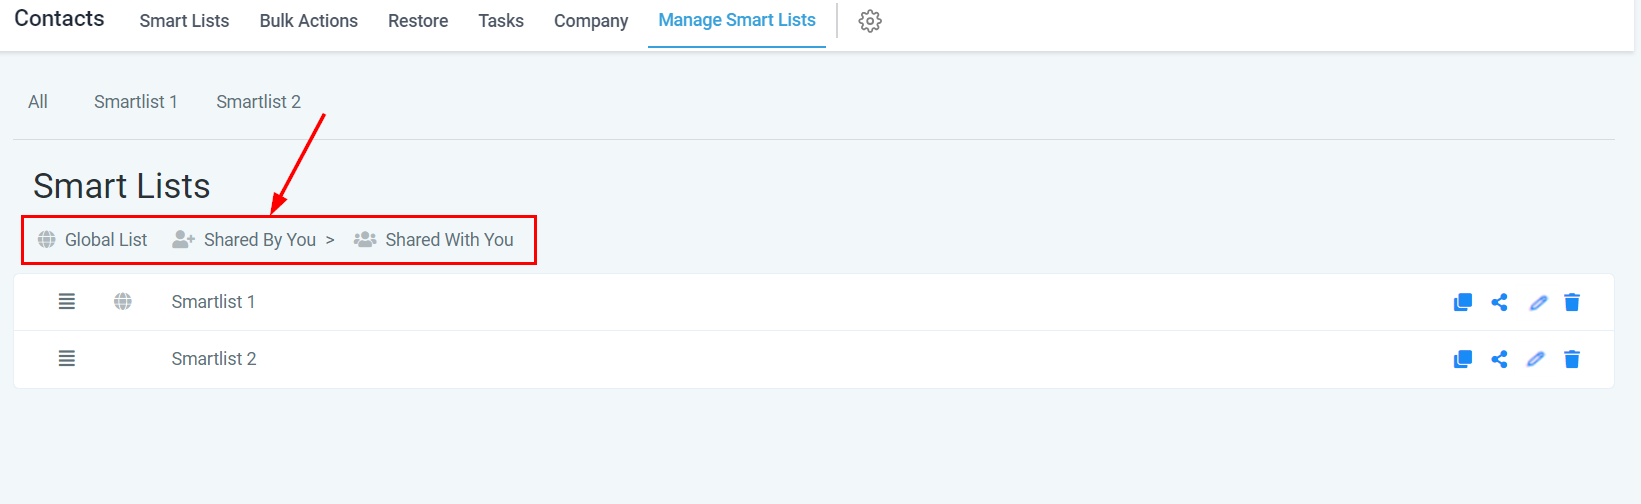Click globe icon beside Smartlist 1
Image resolution: width=1641 pixels, height=504 pixels.
[x=123, y=301]
